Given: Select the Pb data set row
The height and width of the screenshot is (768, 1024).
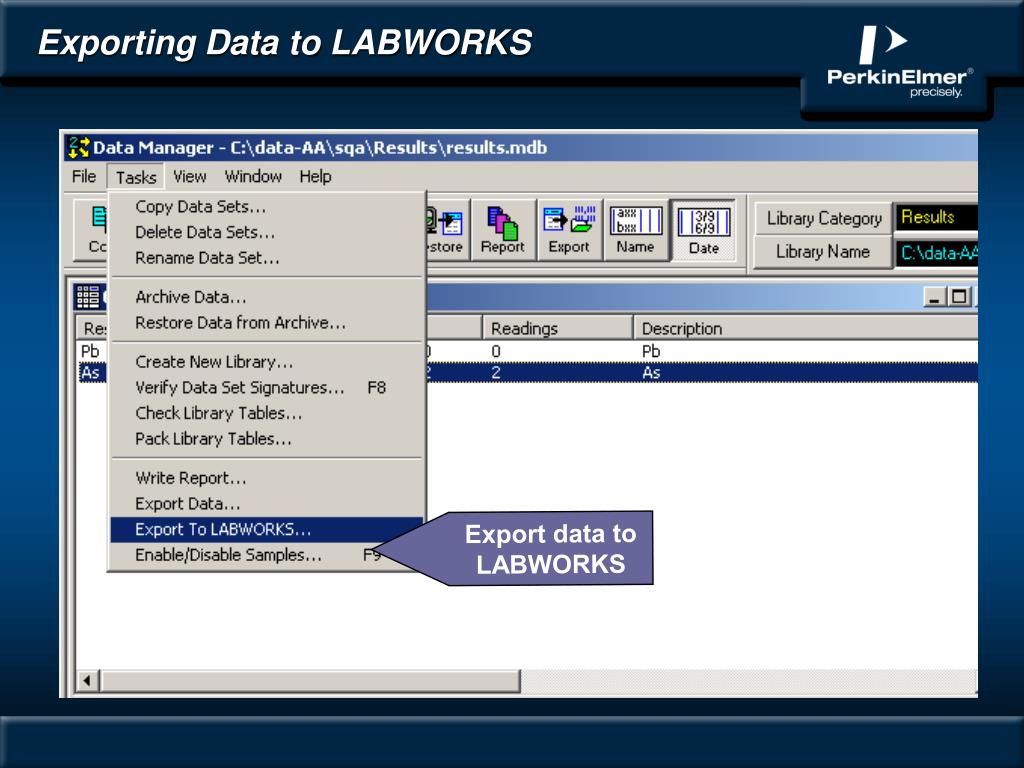Looking at the screenshot, I should click(x=528, y=351).
